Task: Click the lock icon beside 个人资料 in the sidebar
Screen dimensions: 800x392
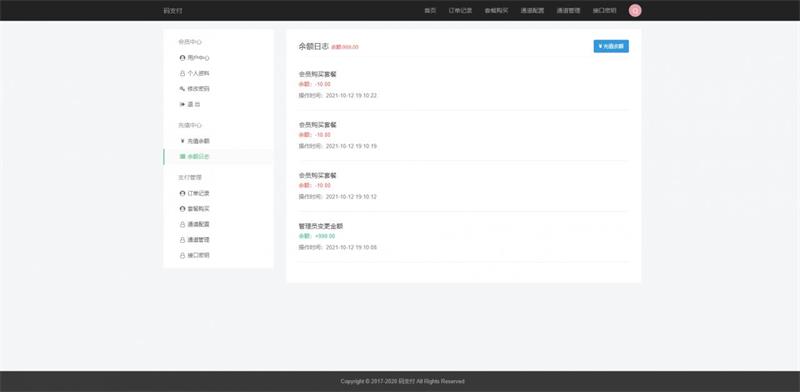Action: (182, 74)
